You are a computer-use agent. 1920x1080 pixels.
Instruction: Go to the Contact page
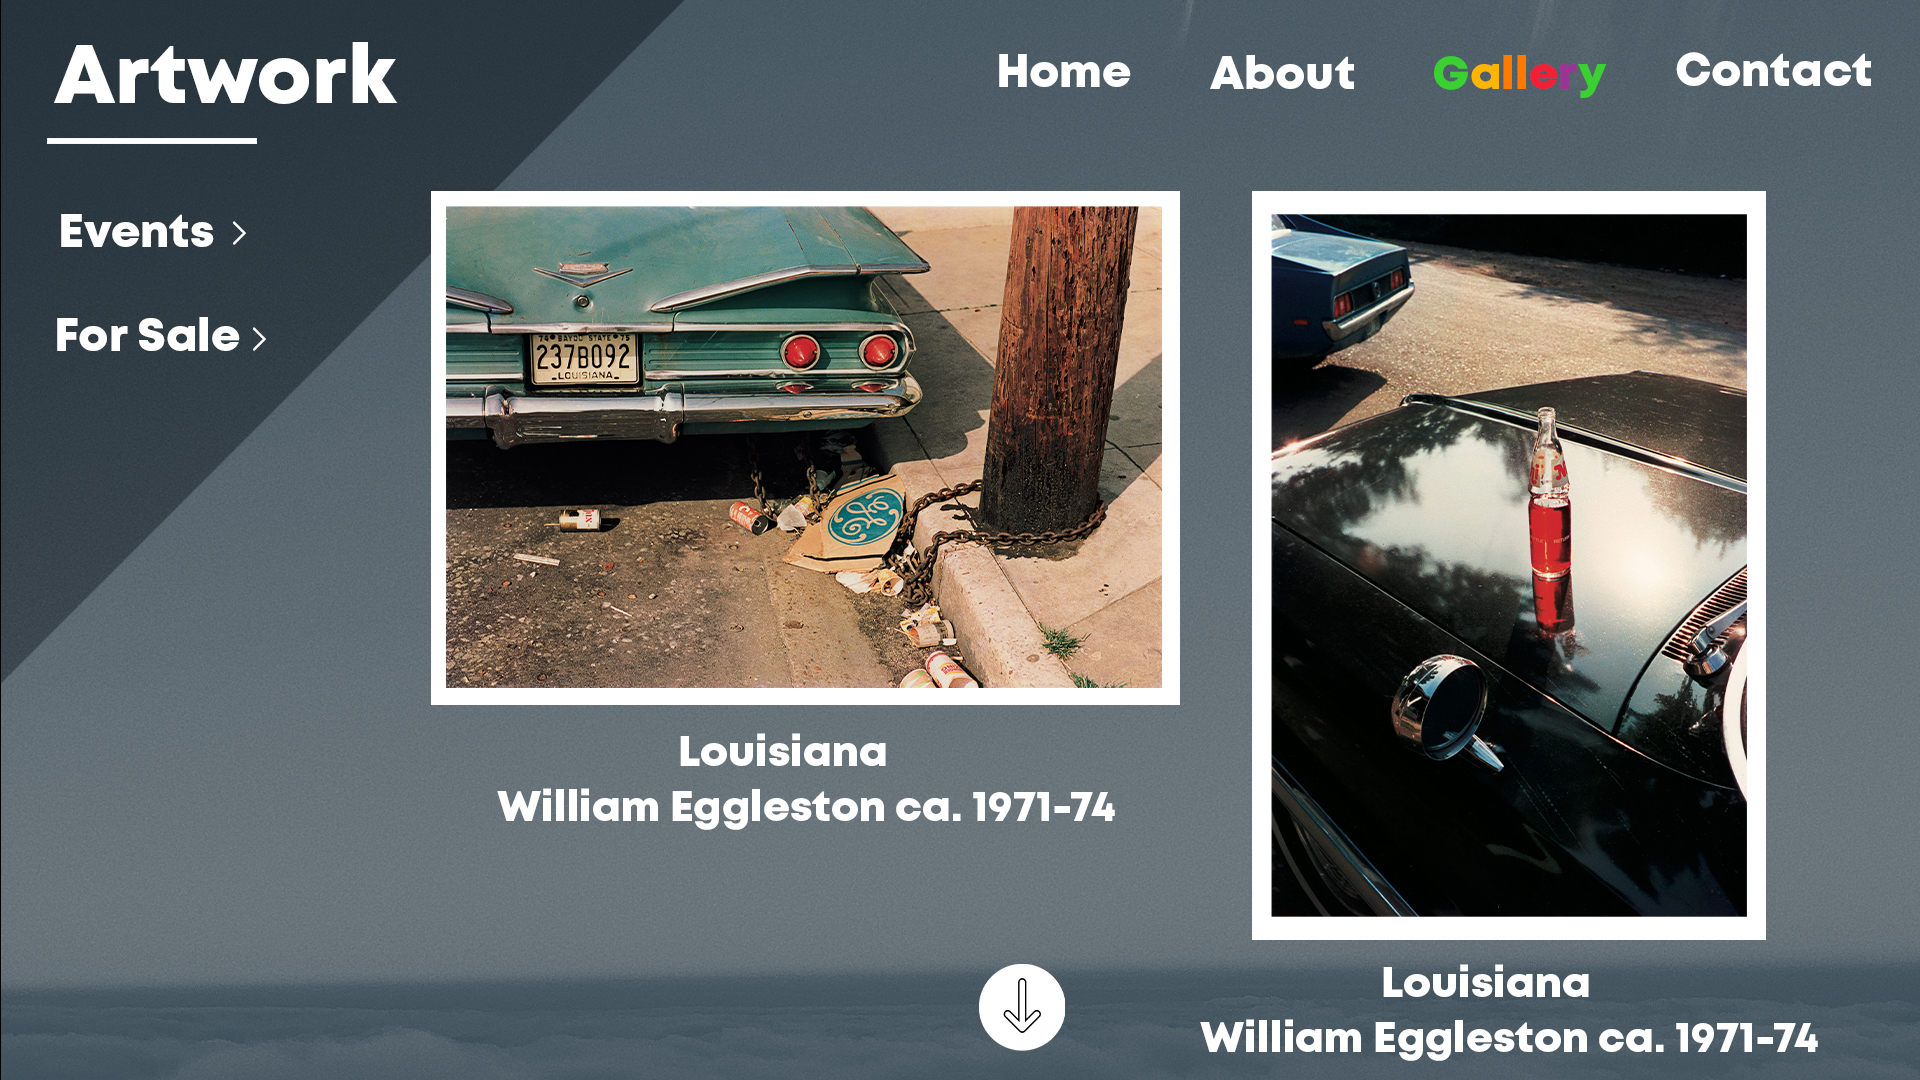tap(1773, 70)
